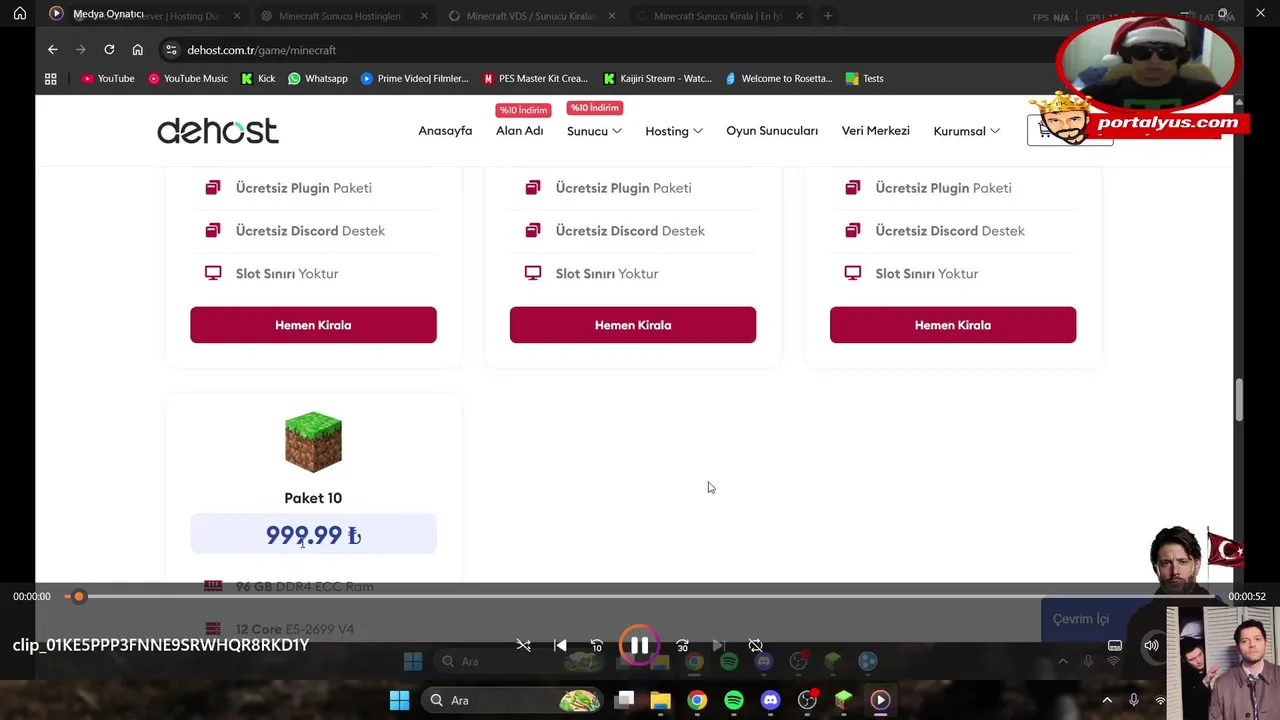Screen dimensions: 1280x720
Task: Open the Tests bookmark
Action: 864,78
